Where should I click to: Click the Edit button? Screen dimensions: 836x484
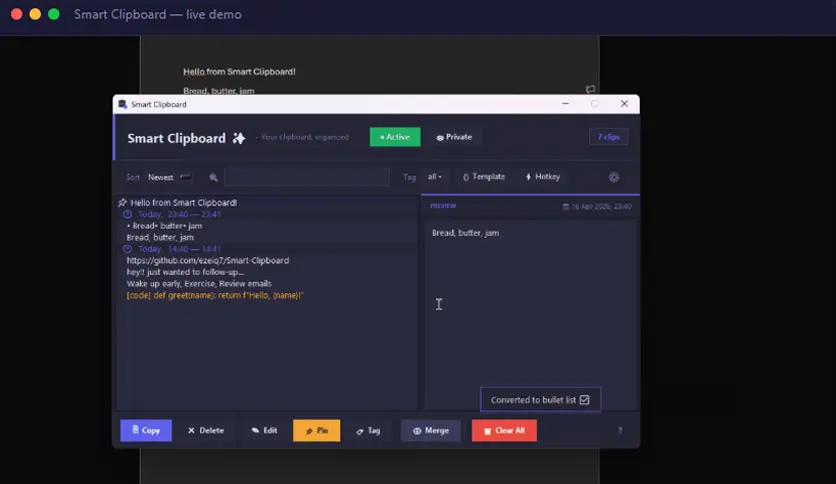coord(264,430)
